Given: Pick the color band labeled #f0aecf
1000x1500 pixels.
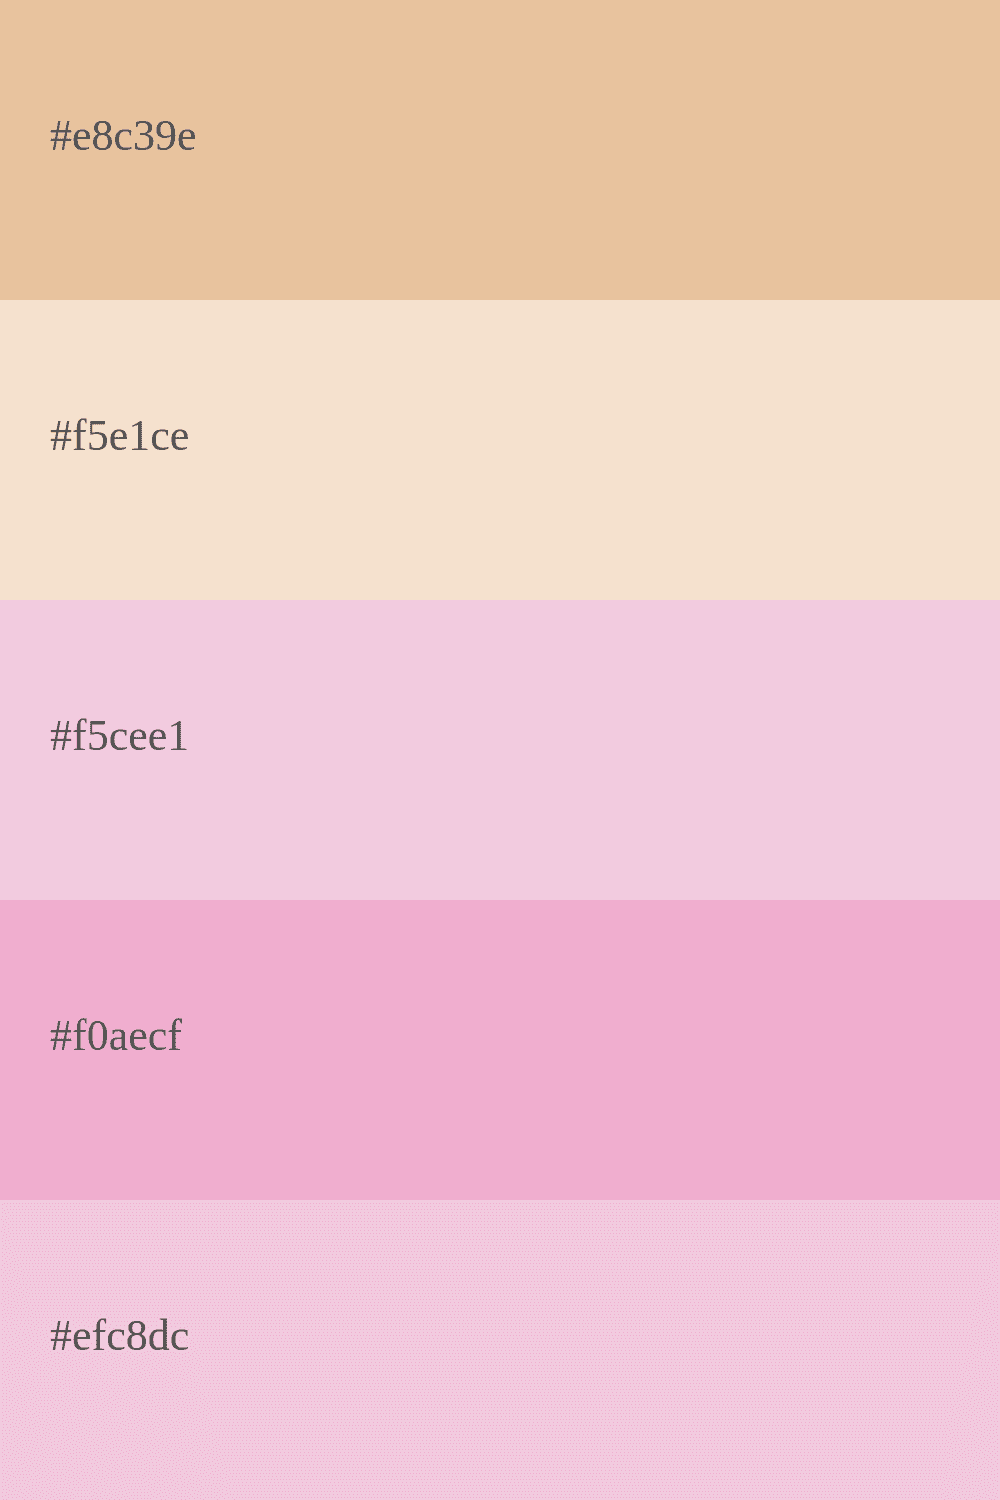Looking at the screenshot, I should (x=600, y=1100).
